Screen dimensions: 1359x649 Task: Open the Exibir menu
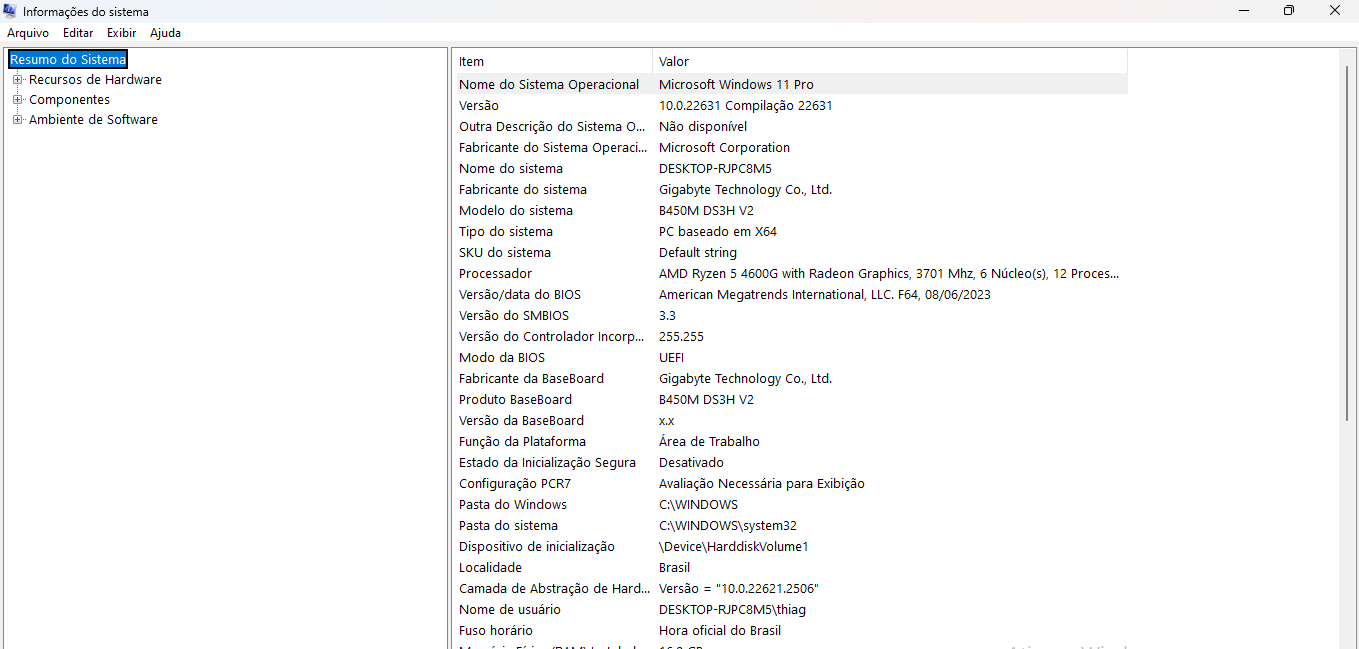(122, 33)
